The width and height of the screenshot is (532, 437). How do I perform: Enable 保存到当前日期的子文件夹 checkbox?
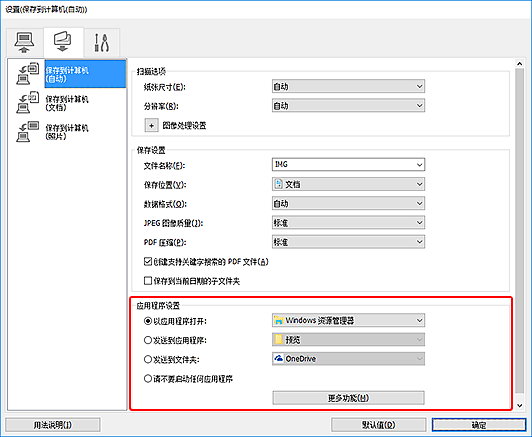pos(148,281)
